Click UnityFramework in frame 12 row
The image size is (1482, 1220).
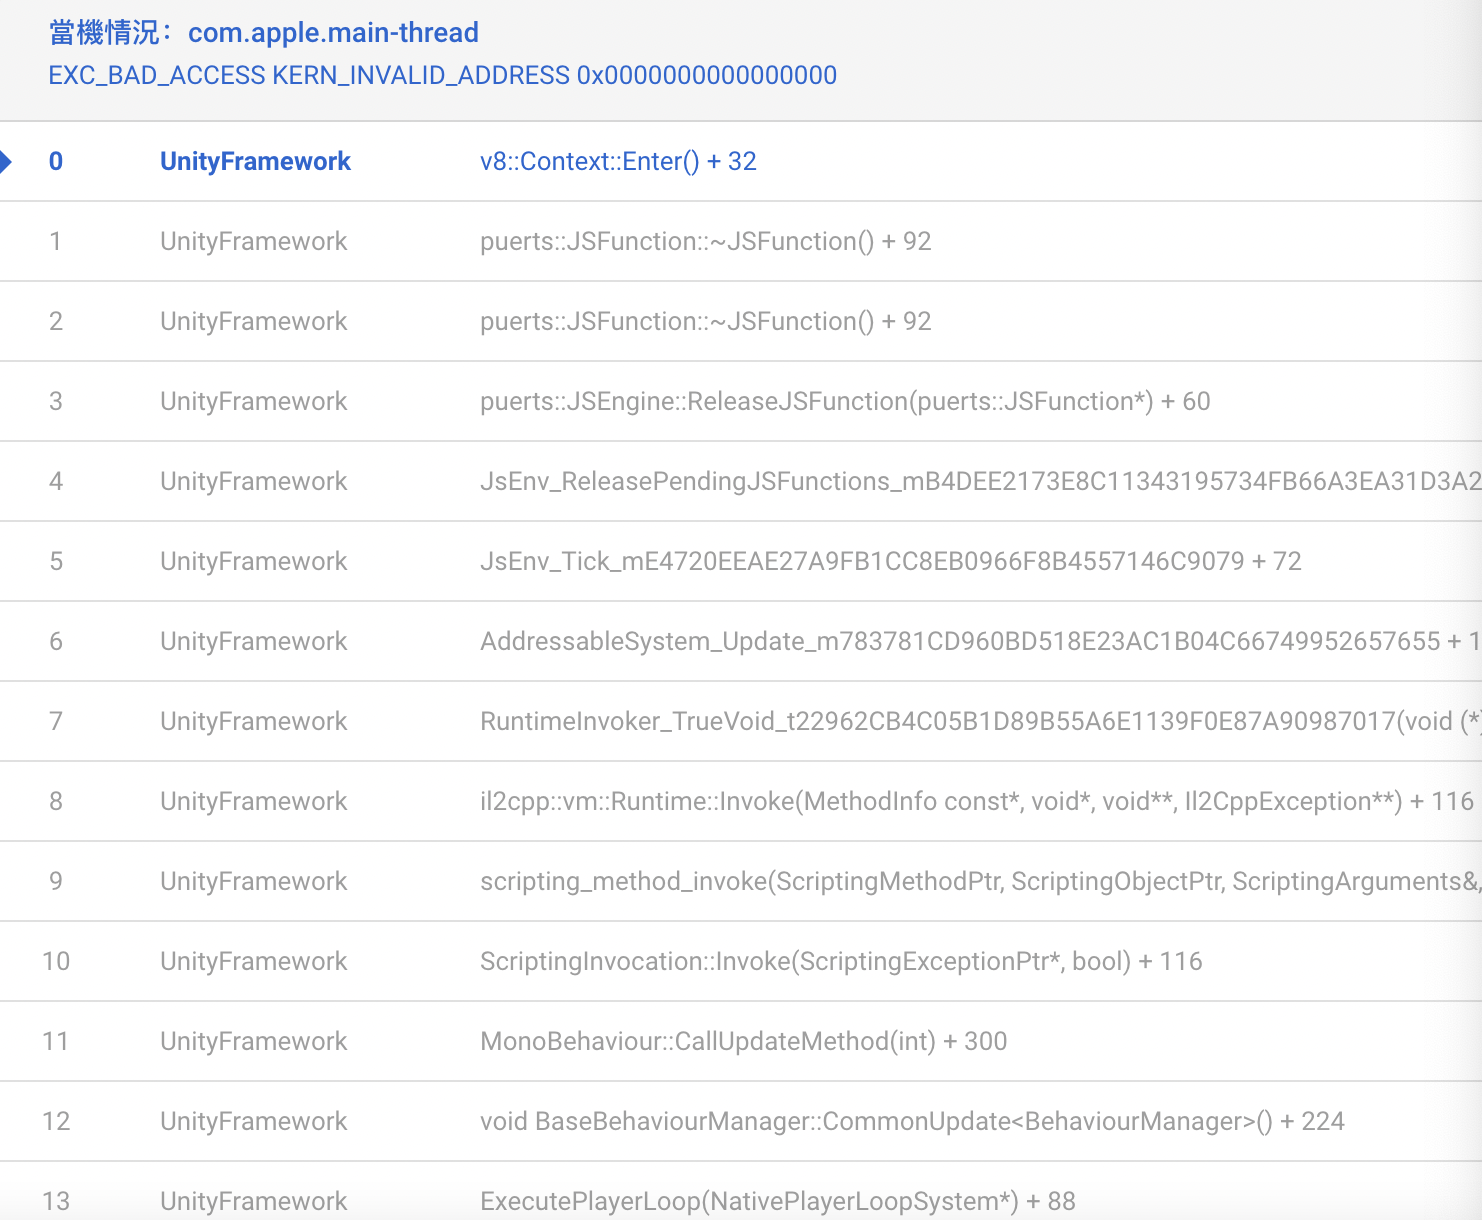click(x=254, y=1121)
